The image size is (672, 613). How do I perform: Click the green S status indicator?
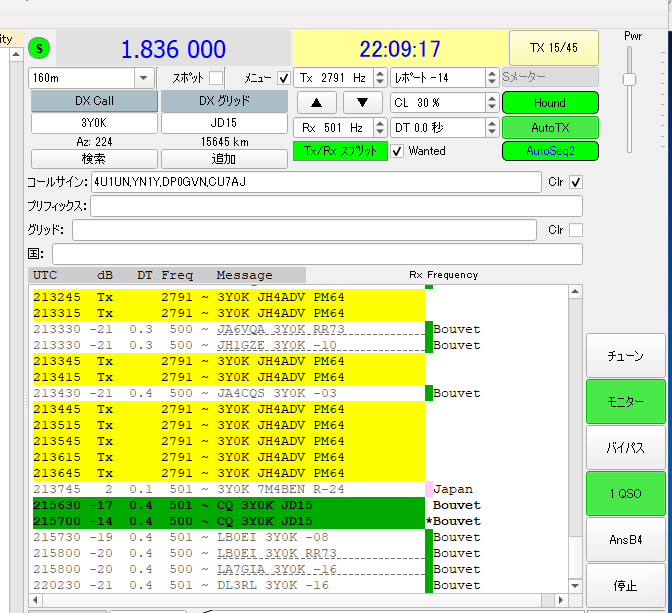click(x=39, y=48)
